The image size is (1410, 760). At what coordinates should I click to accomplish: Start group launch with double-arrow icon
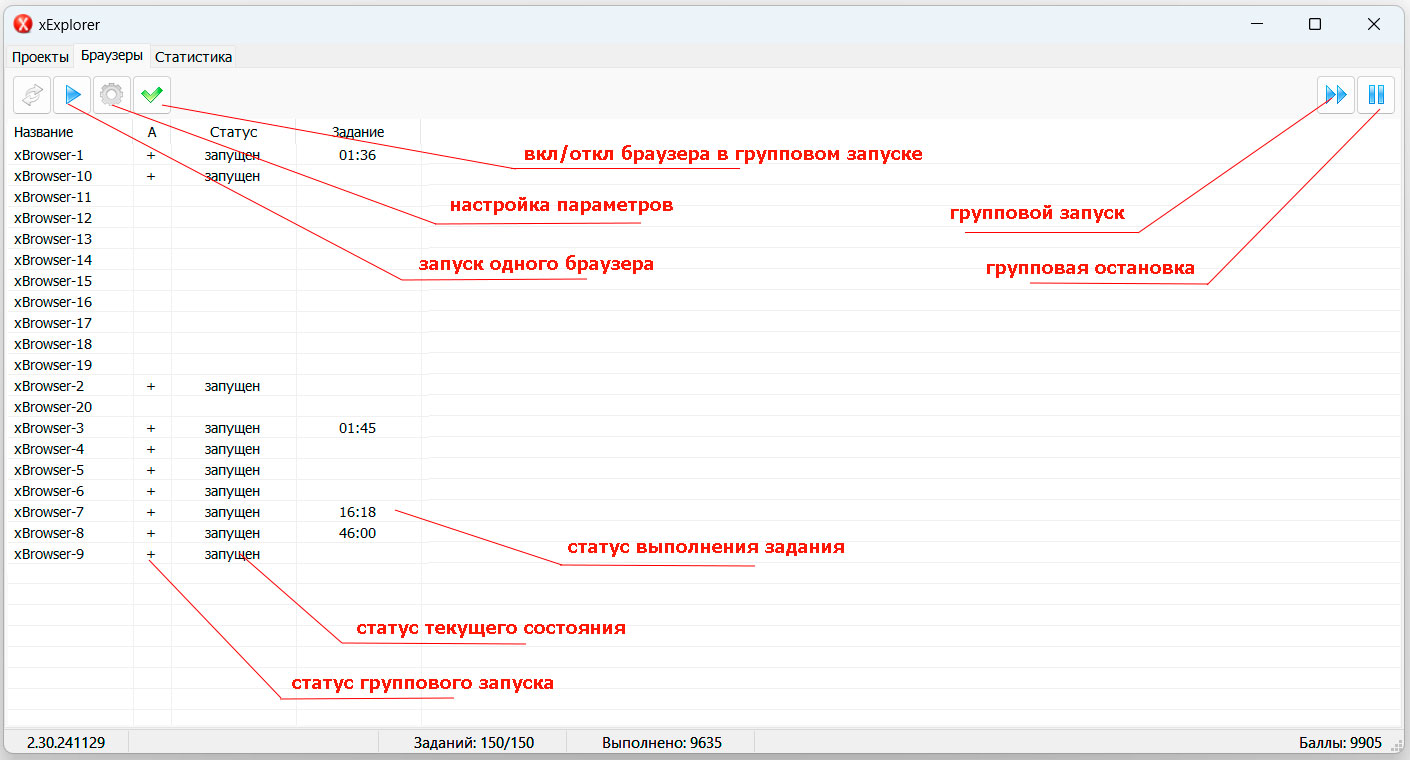[1336, 95]
